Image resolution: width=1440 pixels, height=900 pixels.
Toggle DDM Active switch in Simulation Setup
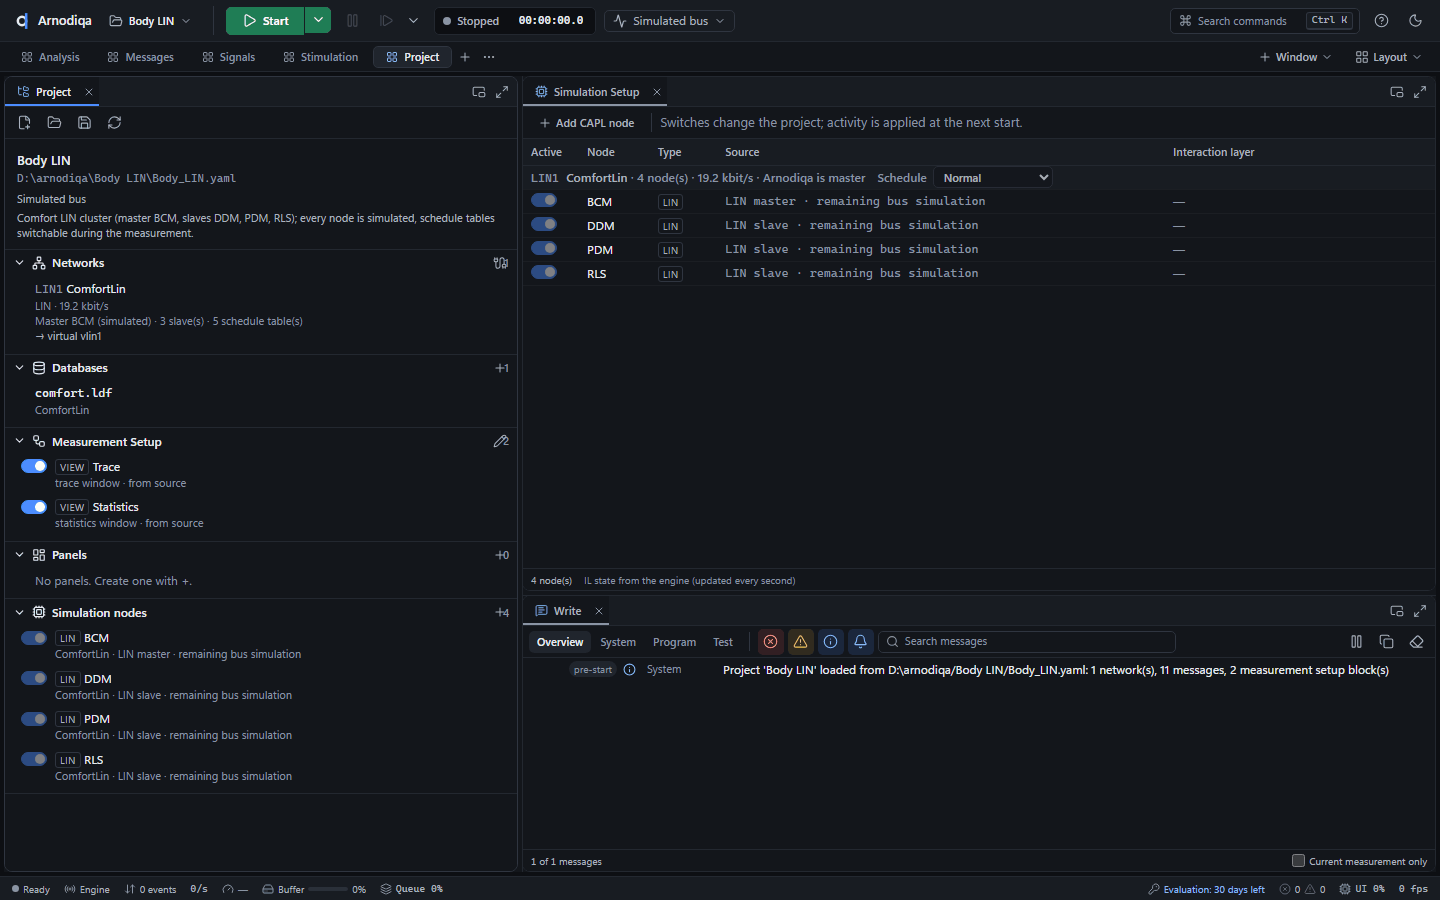pyautogui.click(x=544, y=224)
